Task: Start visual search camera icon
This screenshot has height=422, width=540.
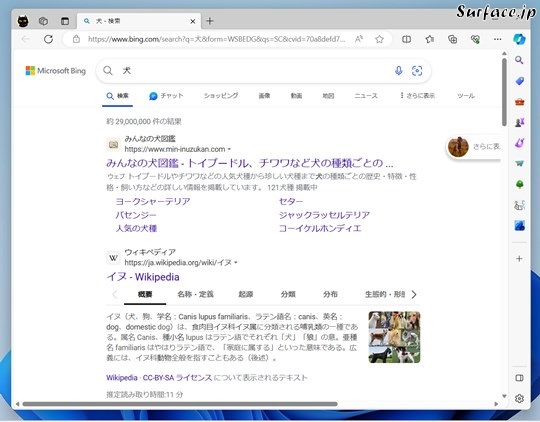Action: pos(417,71)
